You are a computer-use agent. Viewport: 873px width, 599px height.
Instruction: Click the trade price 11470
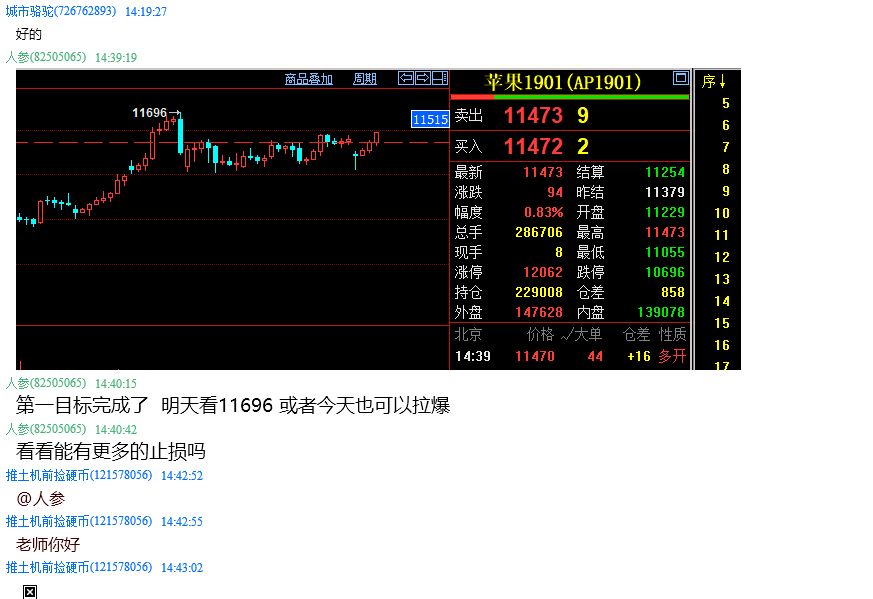point(535,356)
